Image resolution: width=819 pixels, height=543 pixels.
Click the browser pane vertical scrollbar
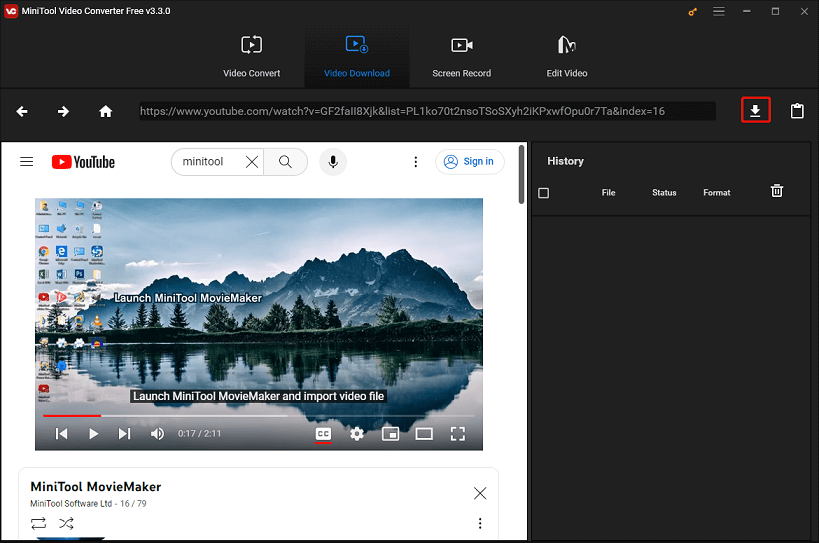(521, 175)
